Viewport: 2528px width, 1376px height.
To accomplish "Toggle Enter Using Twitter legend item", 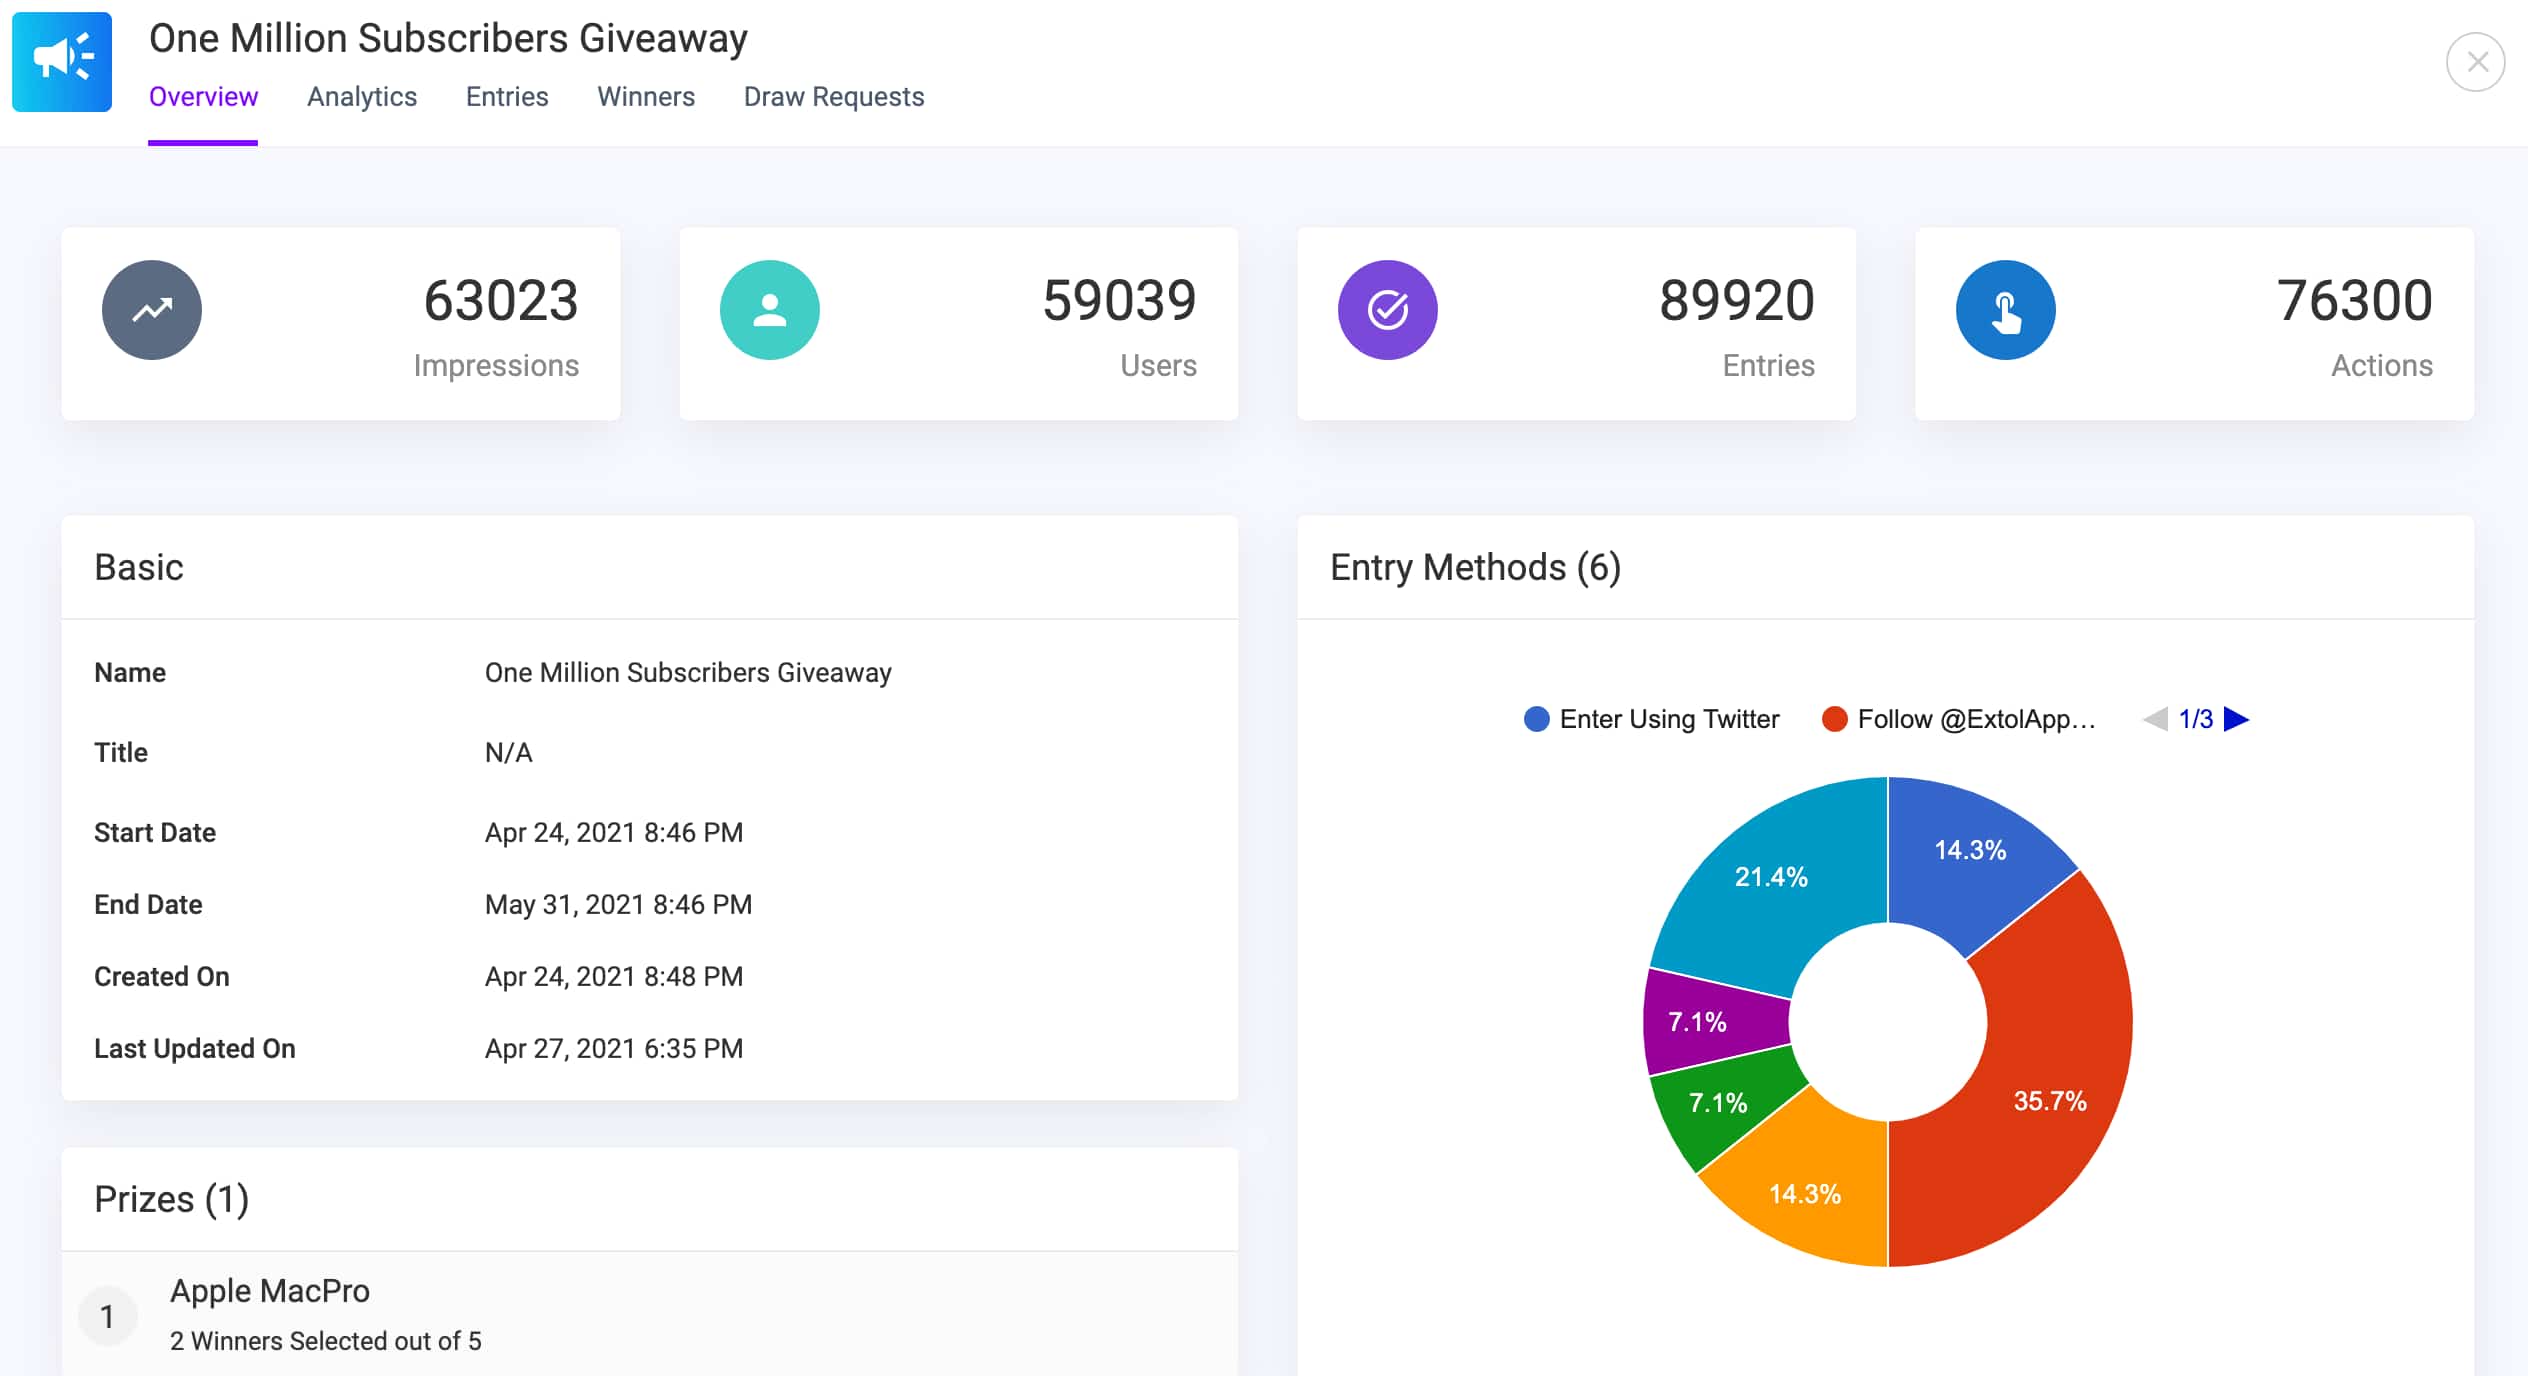I will click(1651, 719).
